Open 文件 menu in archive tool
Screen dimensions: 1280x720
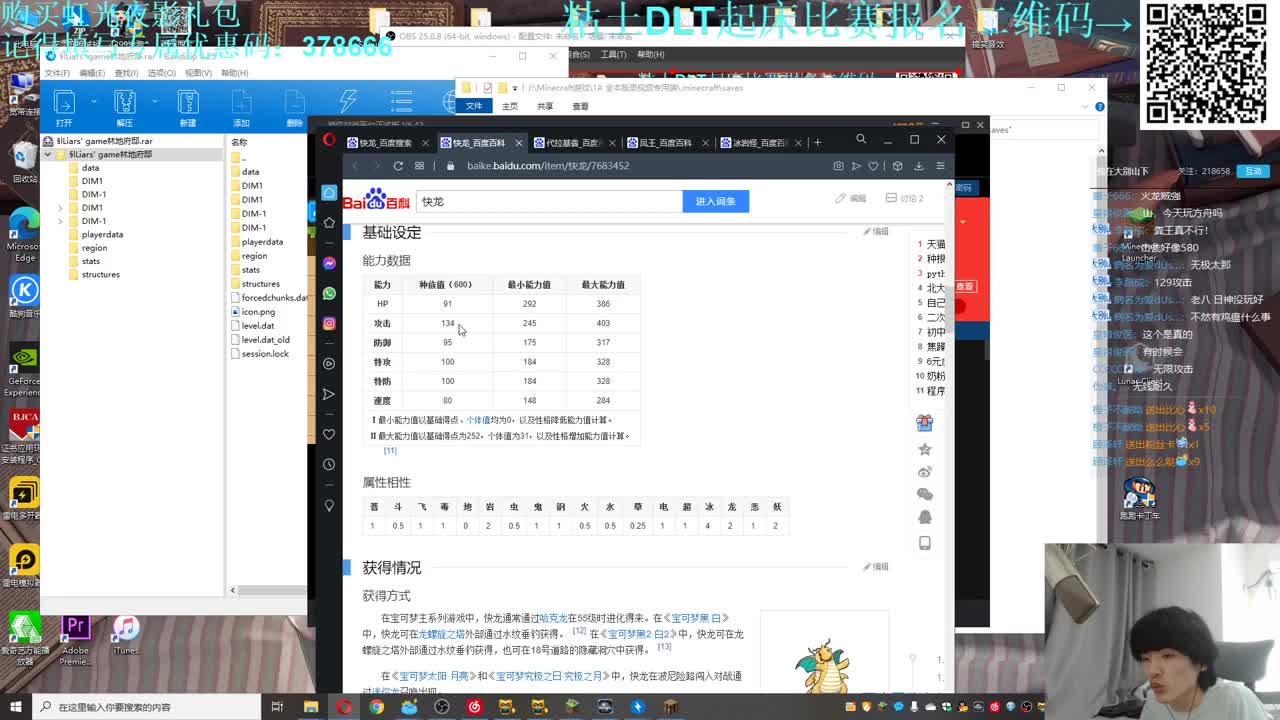tap(57, 73)
